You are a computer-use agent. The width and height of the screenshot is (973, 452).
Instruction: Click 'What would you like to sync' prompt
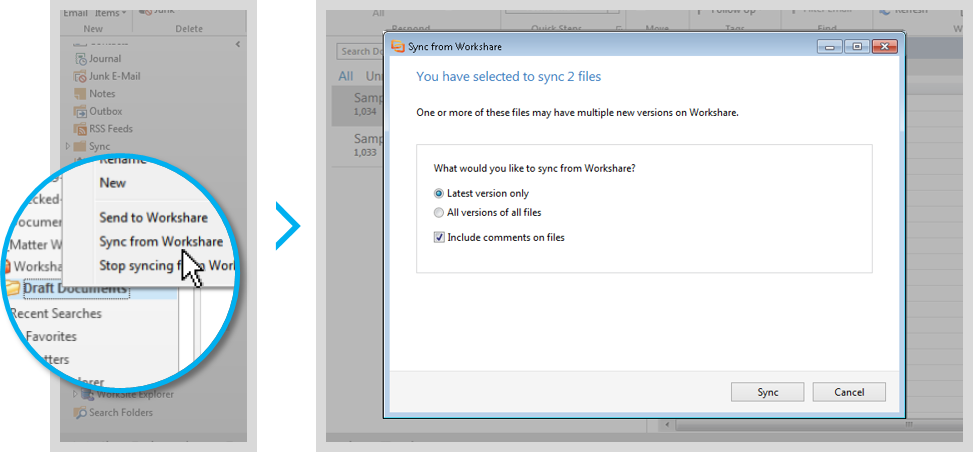pos(534,168)
